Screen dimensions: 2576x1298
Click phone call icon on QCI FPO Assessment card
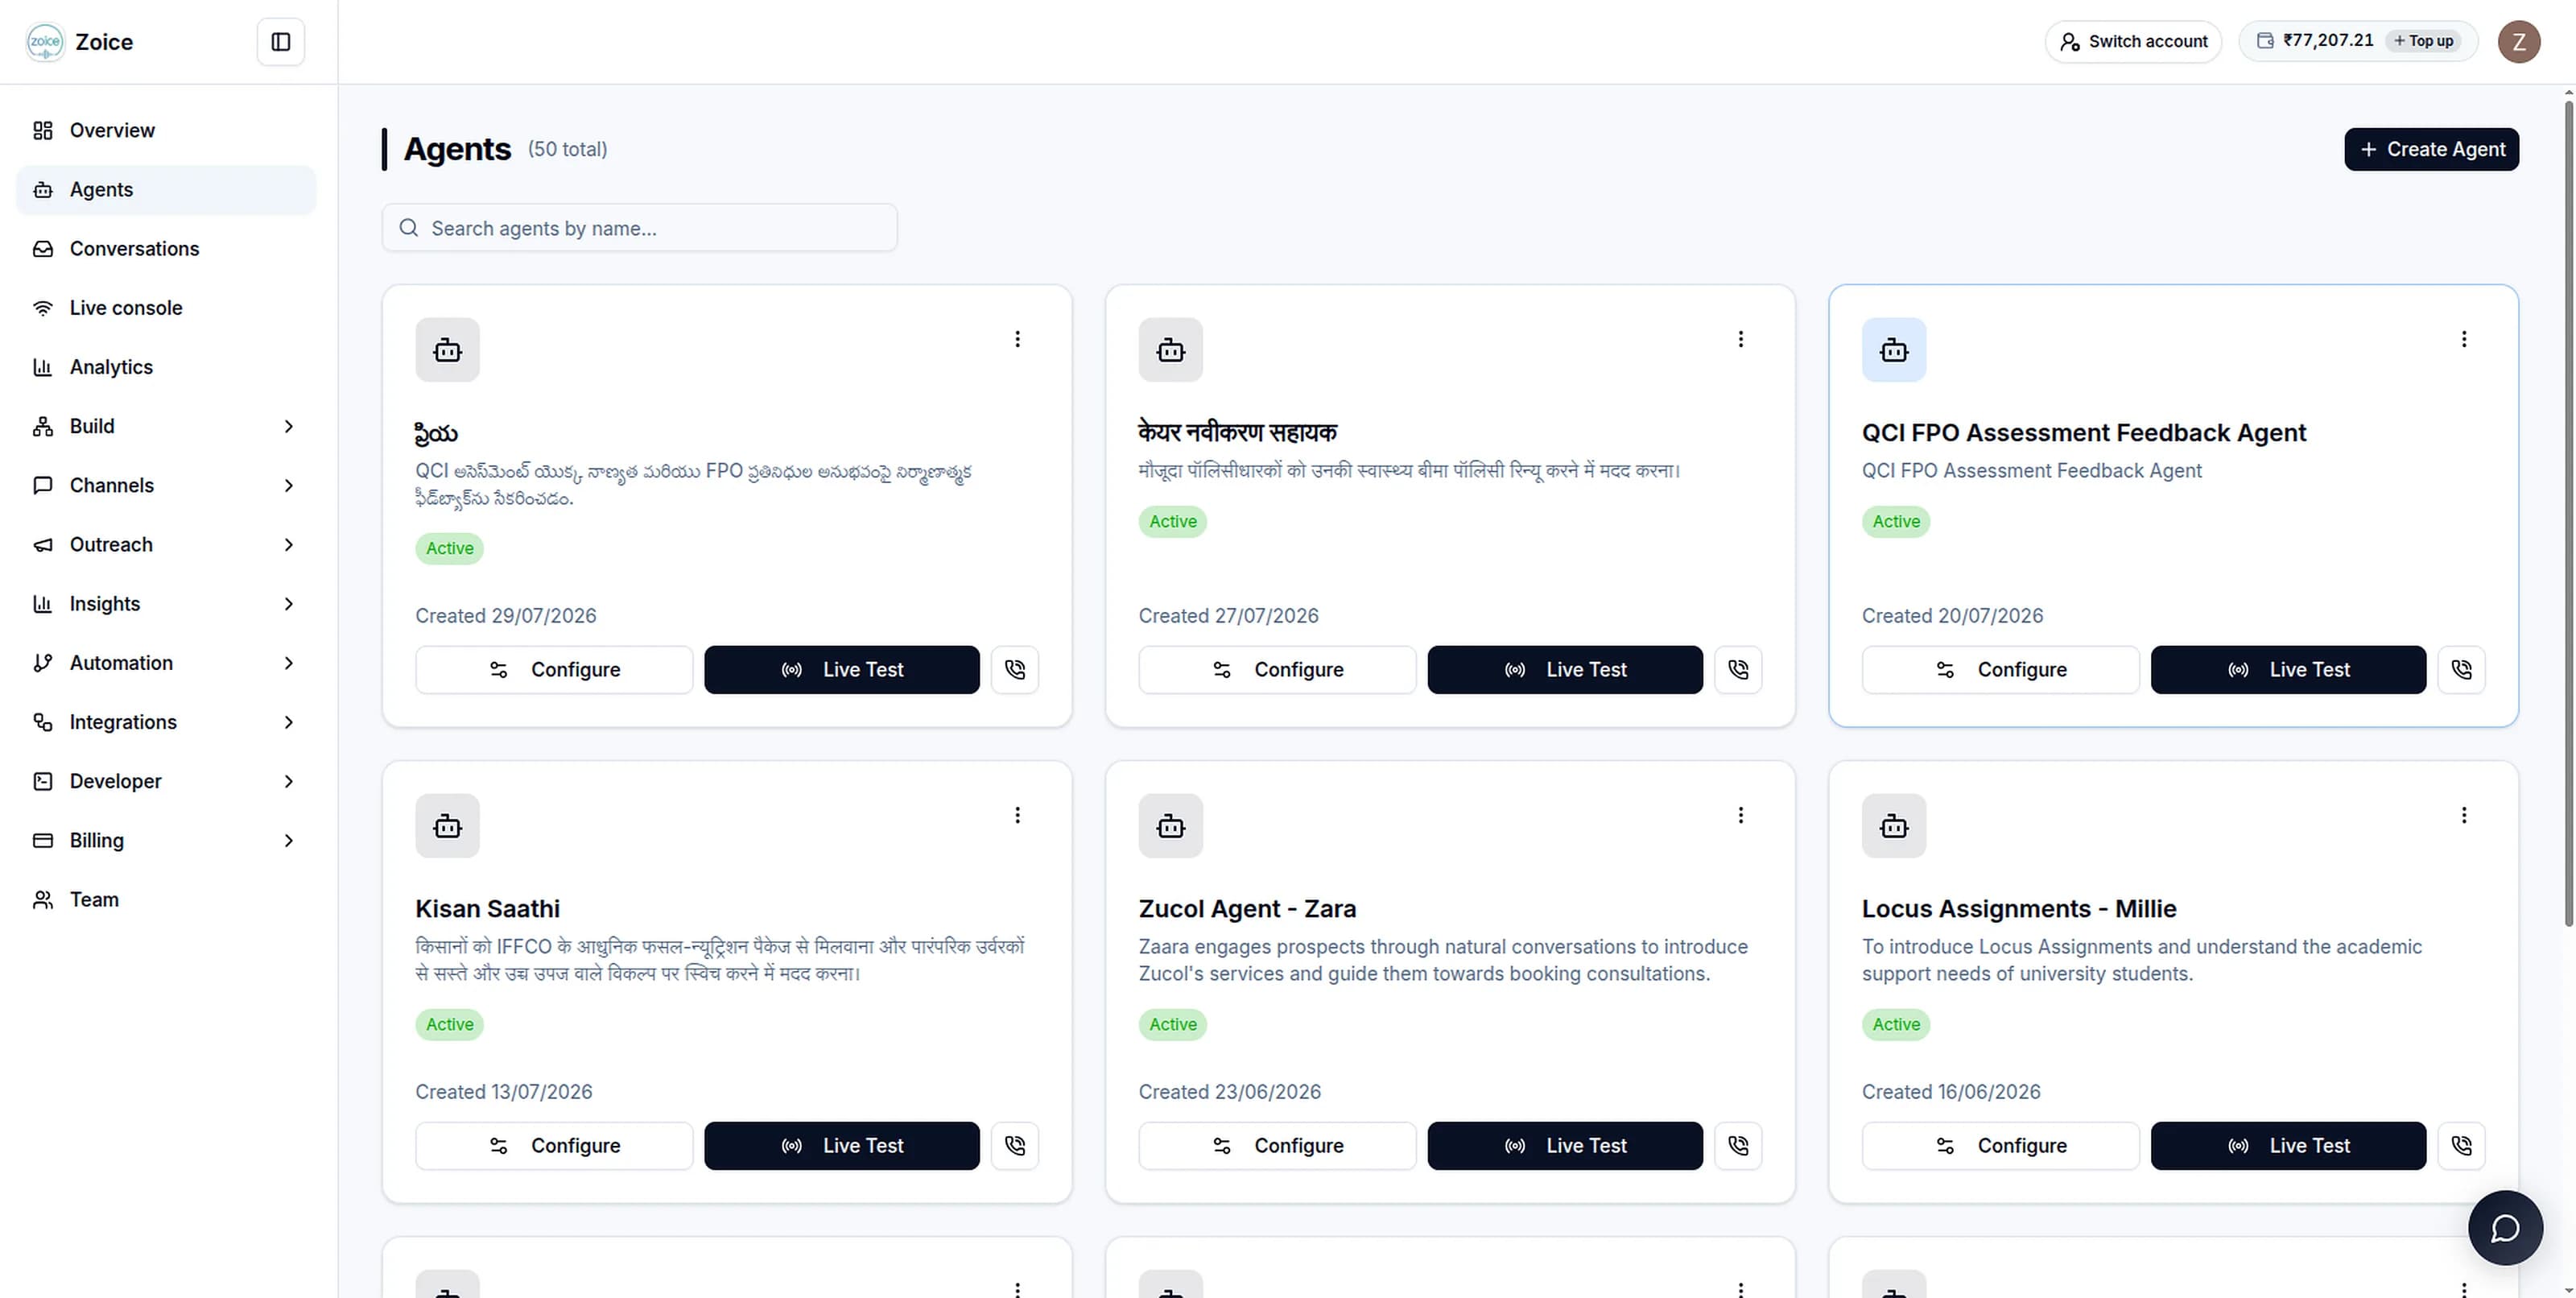[x=2461, y=669]
